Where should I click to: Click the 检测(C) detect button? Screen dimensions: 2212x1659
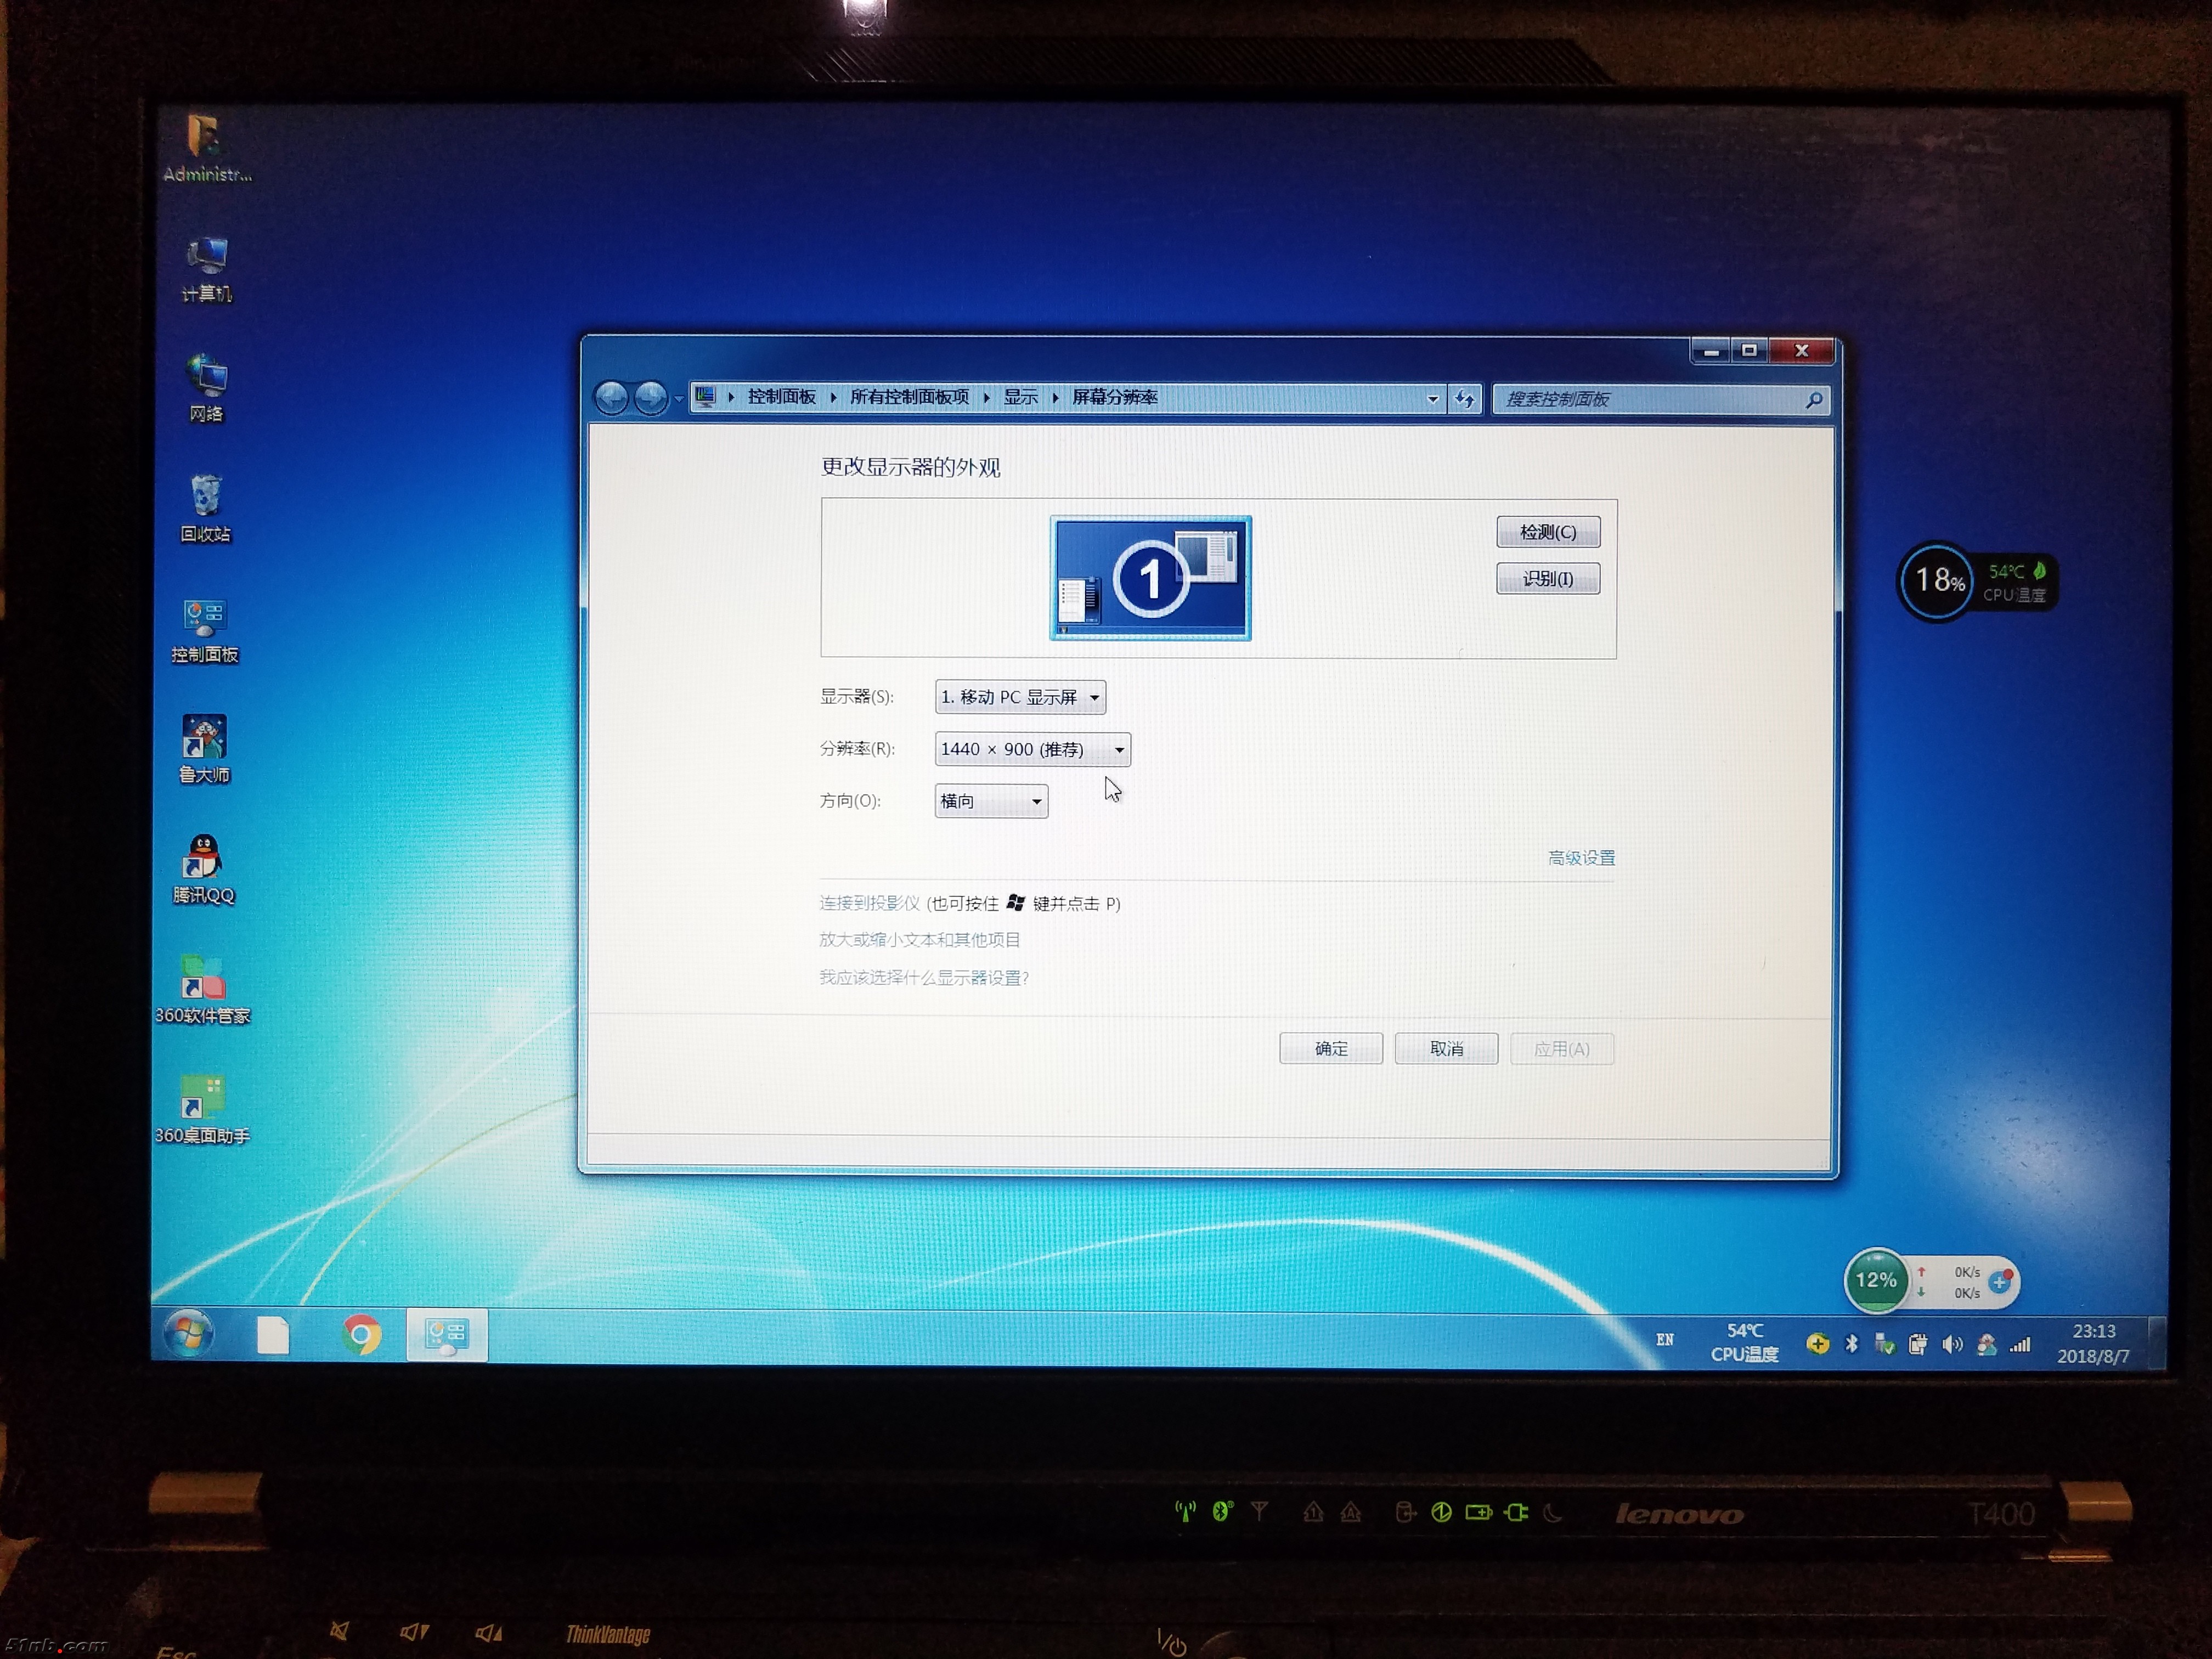[1548, 532]
